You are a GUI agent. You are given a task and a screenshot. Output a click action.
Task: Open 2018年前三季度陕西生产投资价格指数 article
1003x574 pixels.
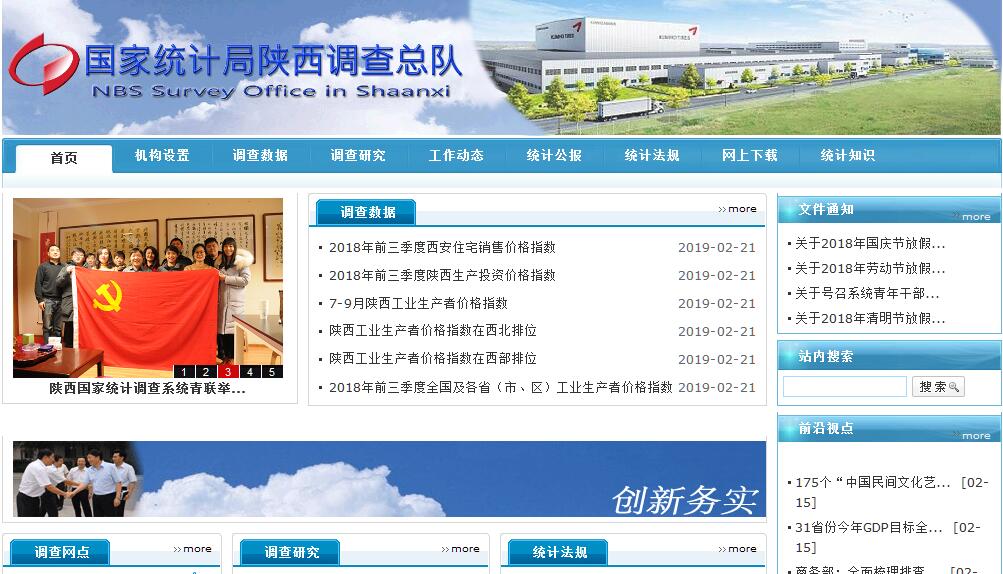tap(442, 275)
